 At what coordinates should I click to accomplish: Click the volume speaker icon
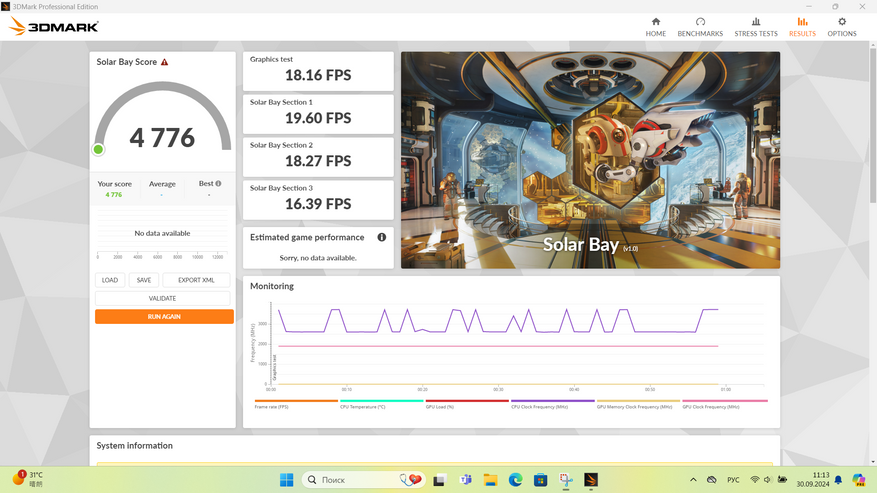tap(768, 480)
